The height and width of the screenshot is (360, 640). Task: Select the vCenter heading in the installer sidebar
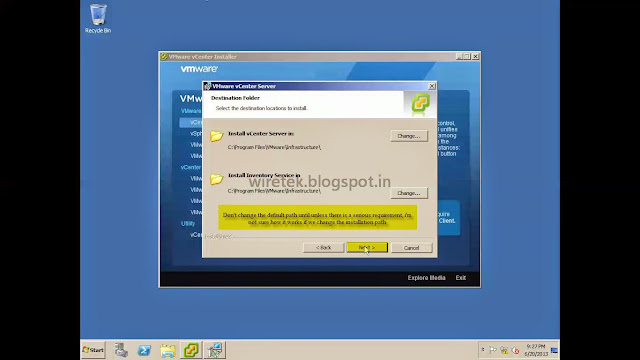click(x=191, y=167)
